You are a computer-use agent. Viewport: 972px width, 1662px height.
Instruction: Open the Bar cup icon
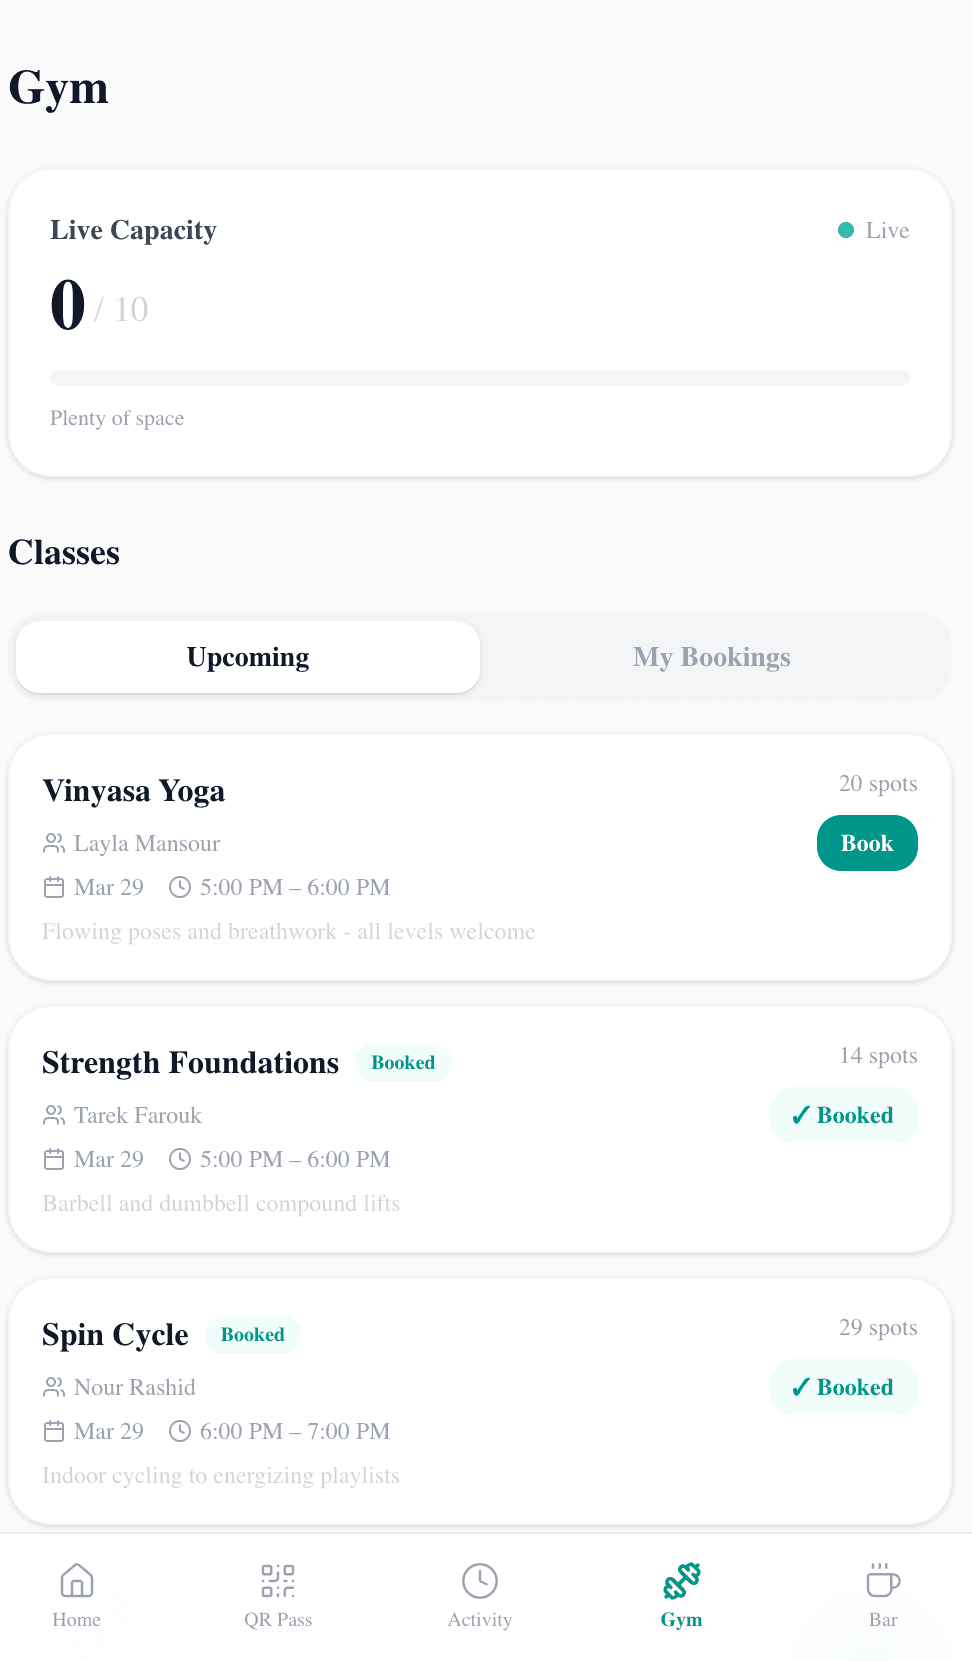[x=883, y=1581]
